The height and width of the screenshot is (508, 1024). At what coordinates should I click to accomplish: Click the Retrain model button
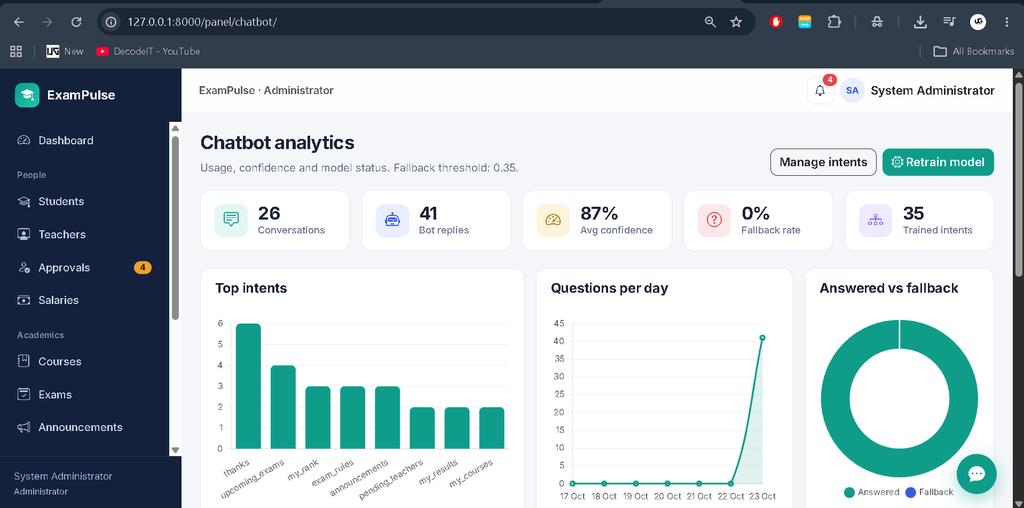coord(938,162)
